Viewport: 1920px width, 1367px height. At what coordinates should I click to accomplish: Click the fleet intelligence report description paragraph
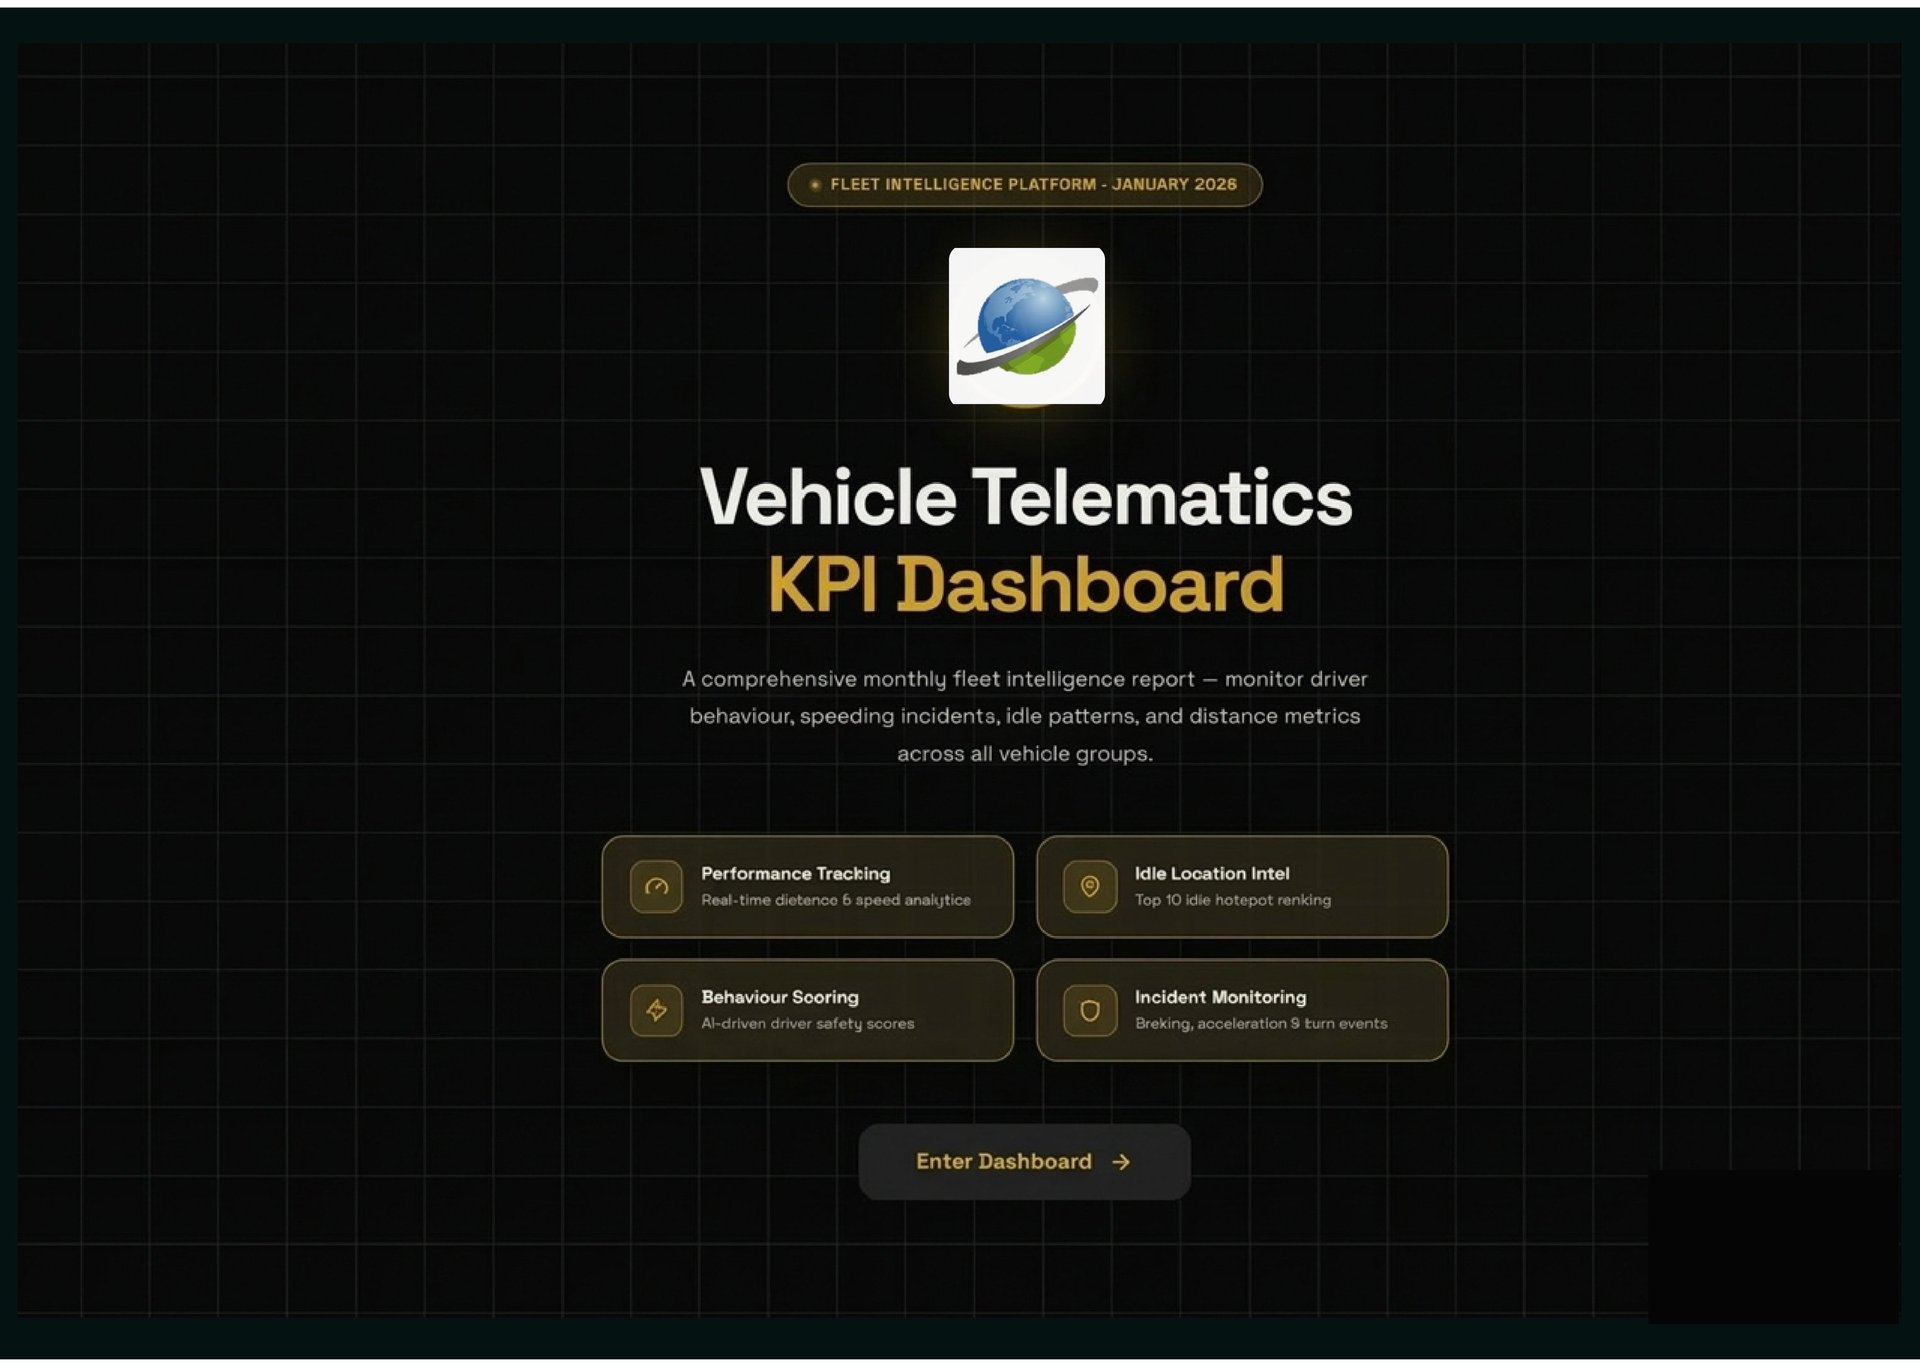tap(1025, 716)
